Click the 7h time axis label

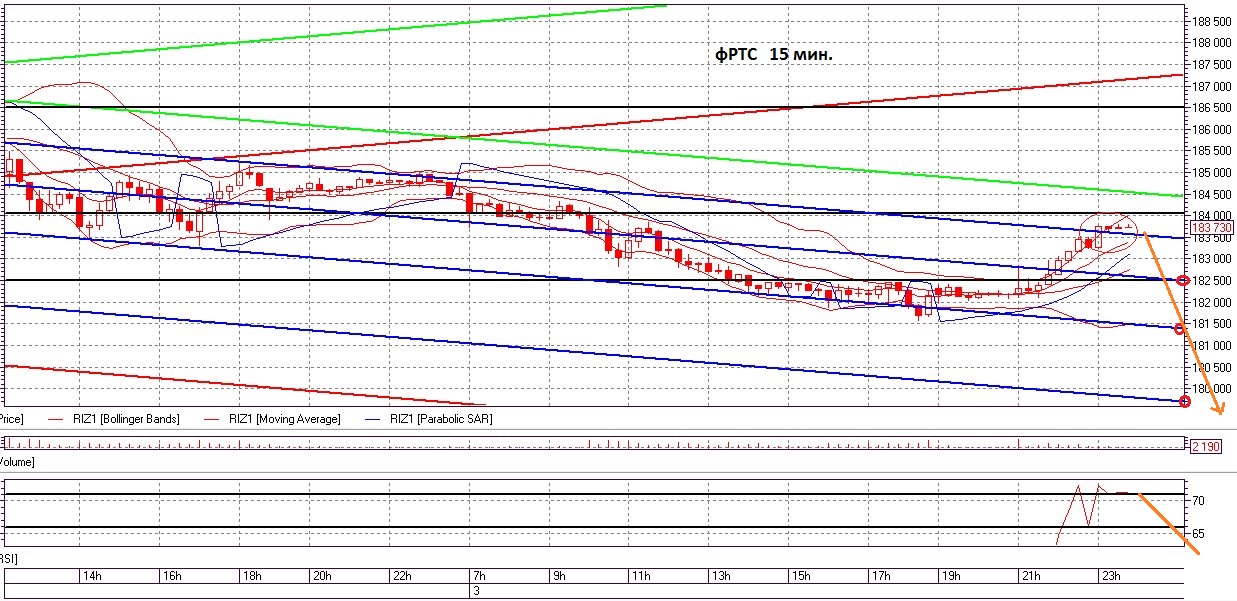pos(479,576)
